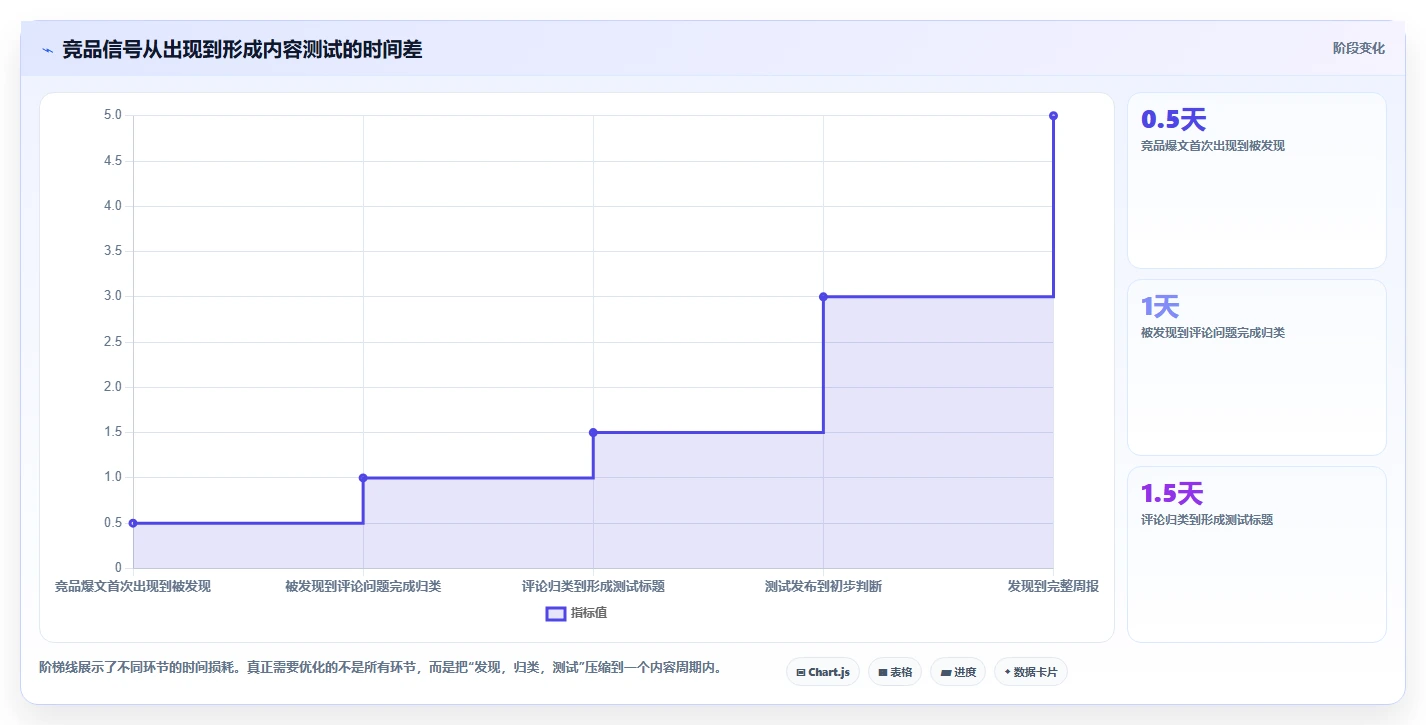
Task: Click the footer note starting with 阶梯线展示了
Action: [x=380, y=667]
